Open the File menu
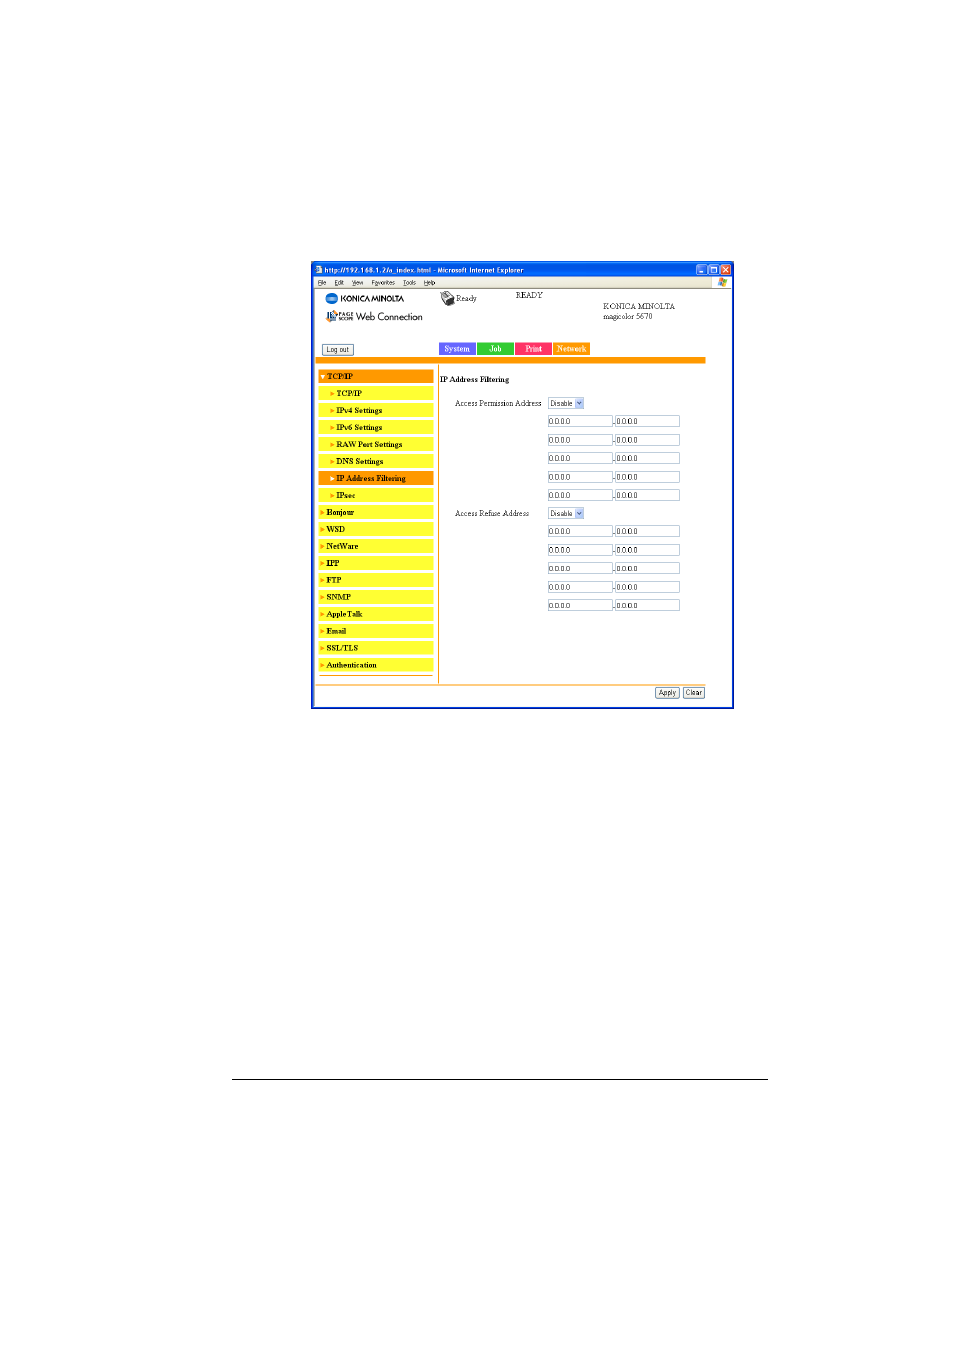Viewport: 954px width, 1350px height. [x=322, y=283]
